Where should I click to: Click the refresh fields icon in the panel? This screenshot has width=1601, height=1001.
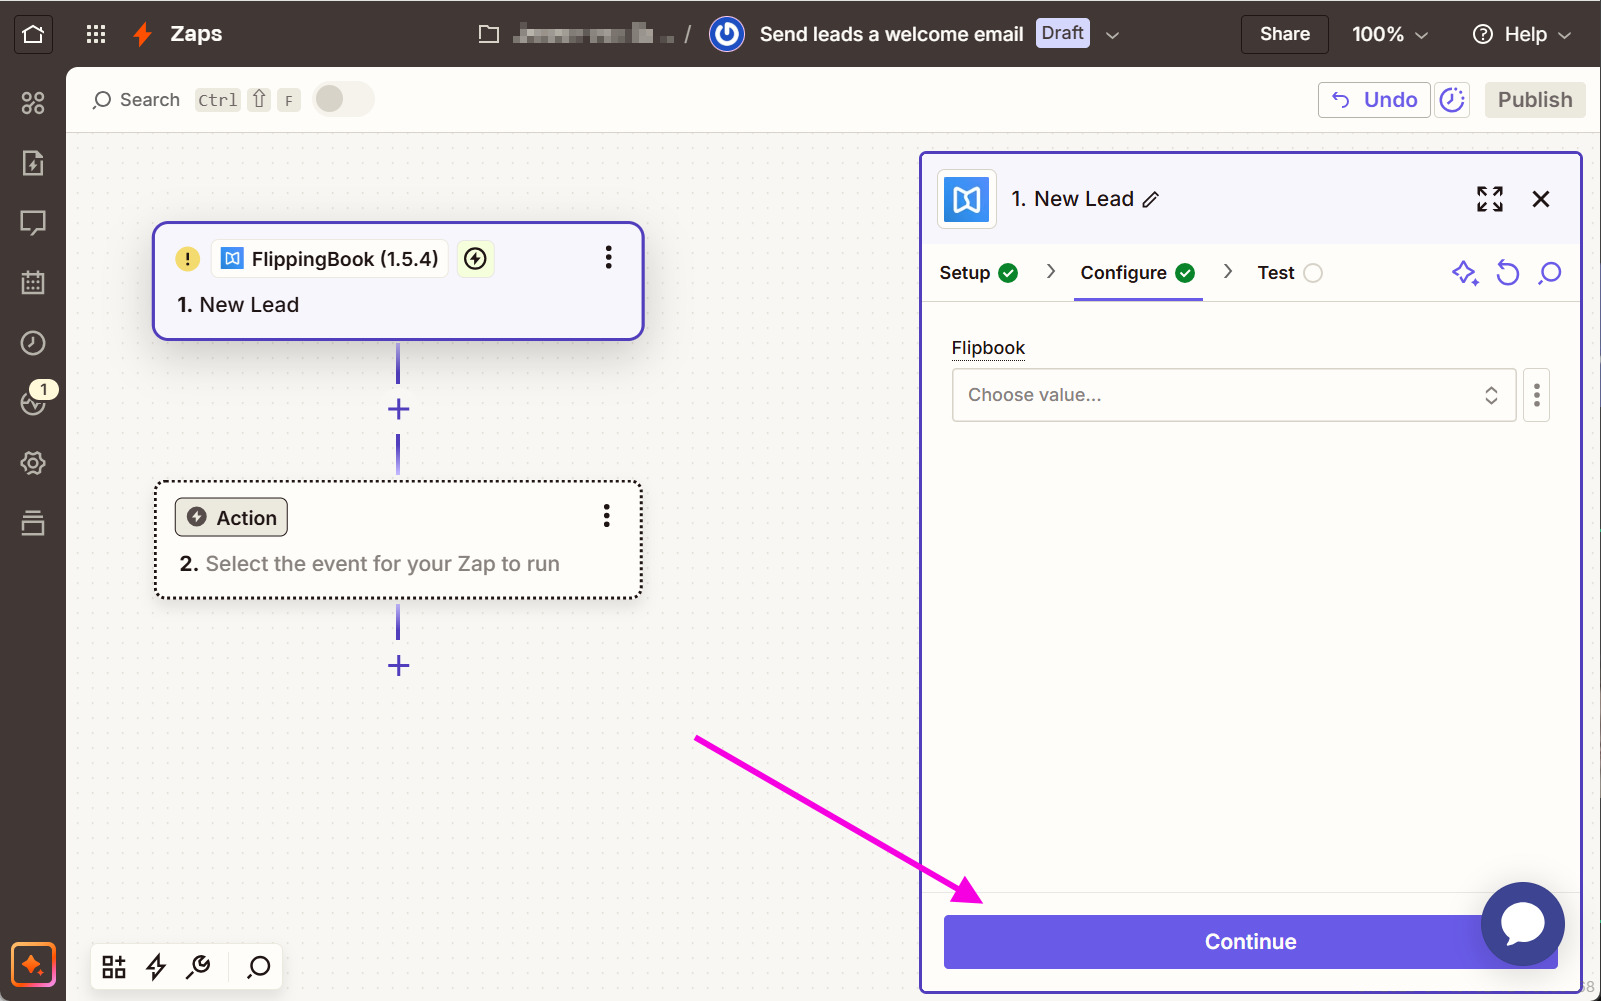[x=1508, y=273]
